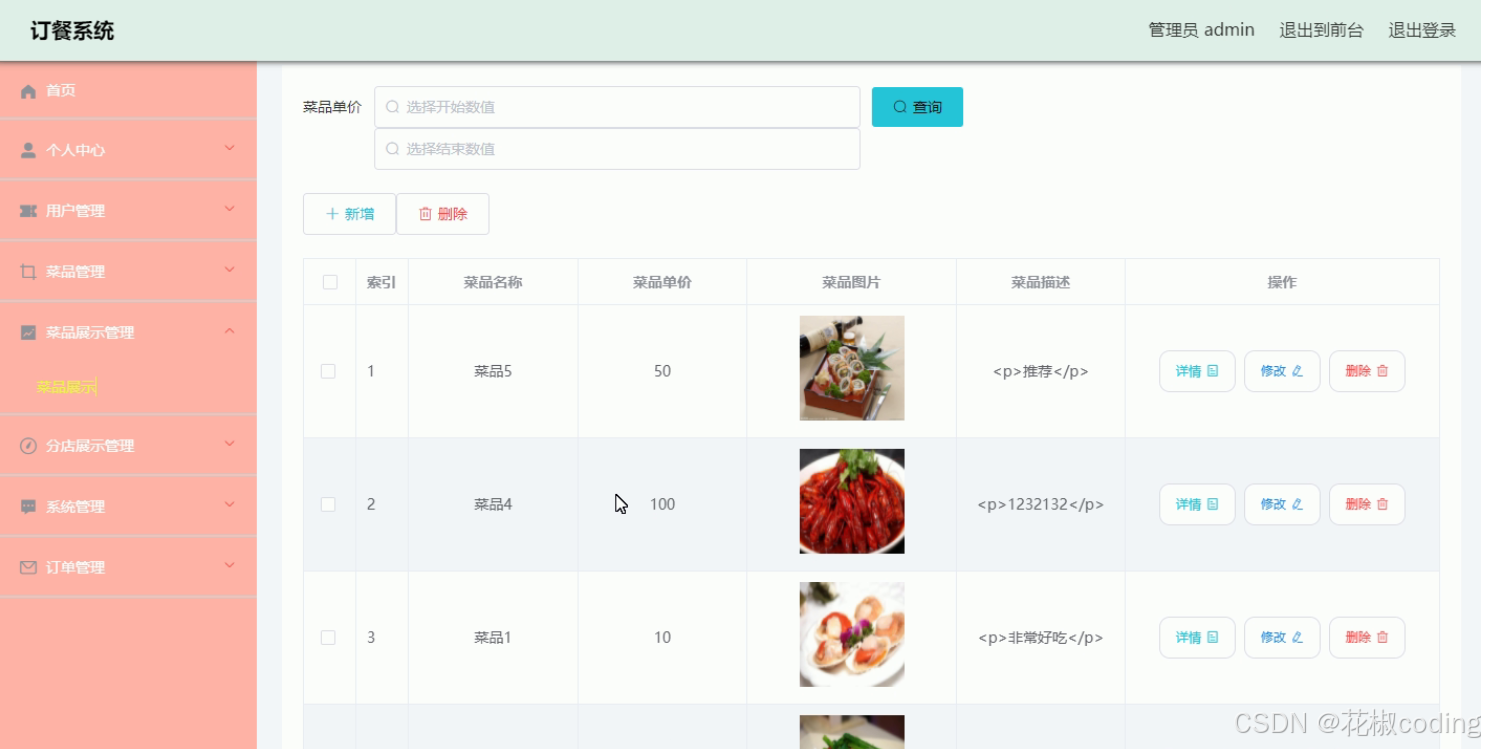The width and height of the screenshot is (1485, 749).
Task: Expand the 用户管理 menu chevron
Action: pyautogui.click(x=231, y=210)
